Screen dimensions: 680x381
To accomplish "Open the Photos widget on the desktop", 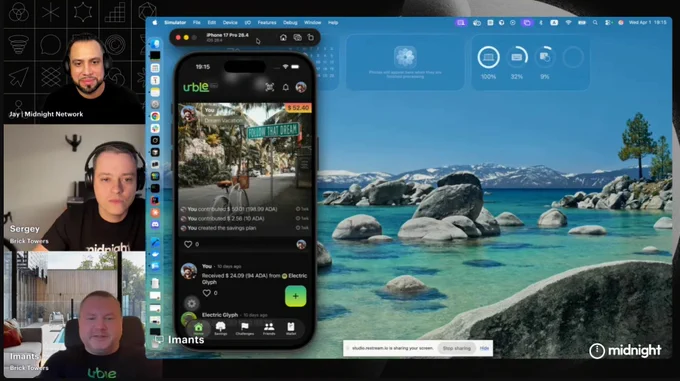I will tap(405, 62).
